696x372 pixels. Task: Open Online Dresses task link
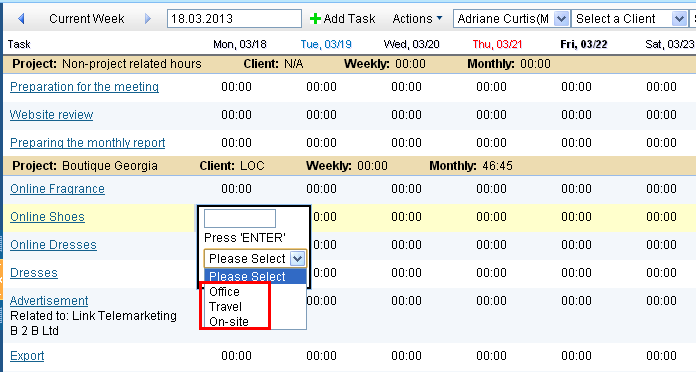pos(53,245)
